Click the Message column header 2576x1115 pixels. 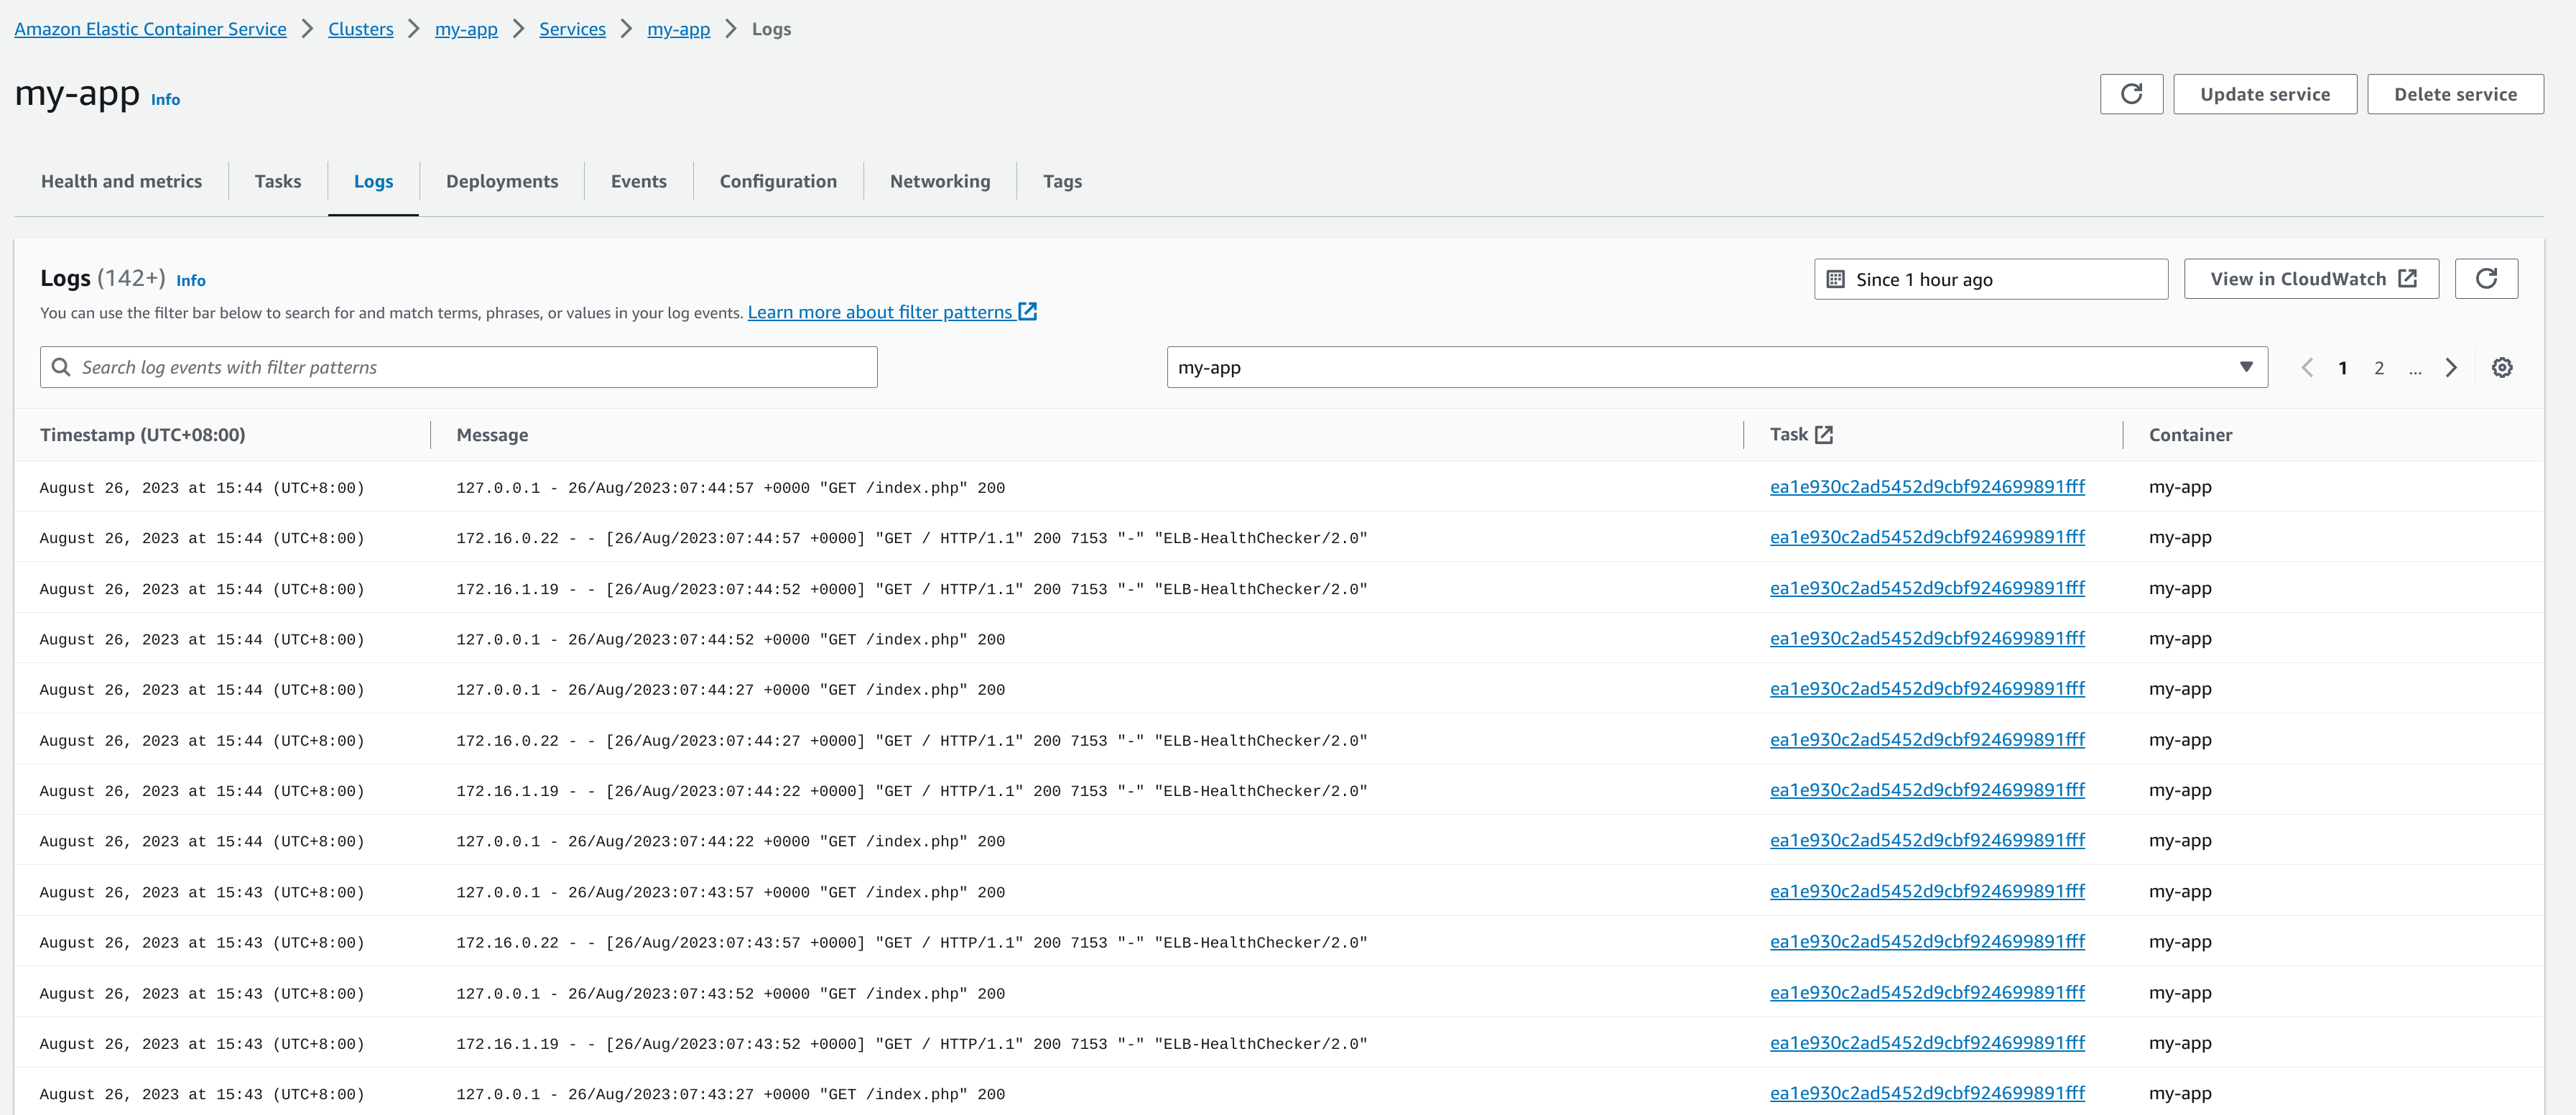[492, 435]
